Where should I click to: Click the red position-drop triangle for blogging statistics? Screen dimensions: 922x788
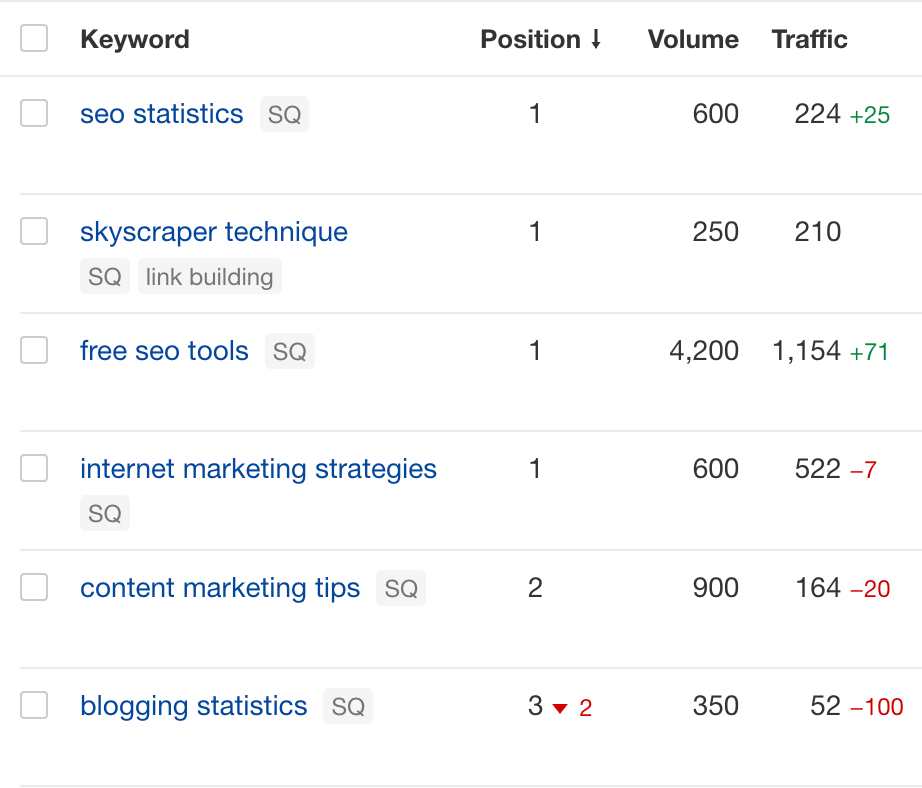point(560,707)
